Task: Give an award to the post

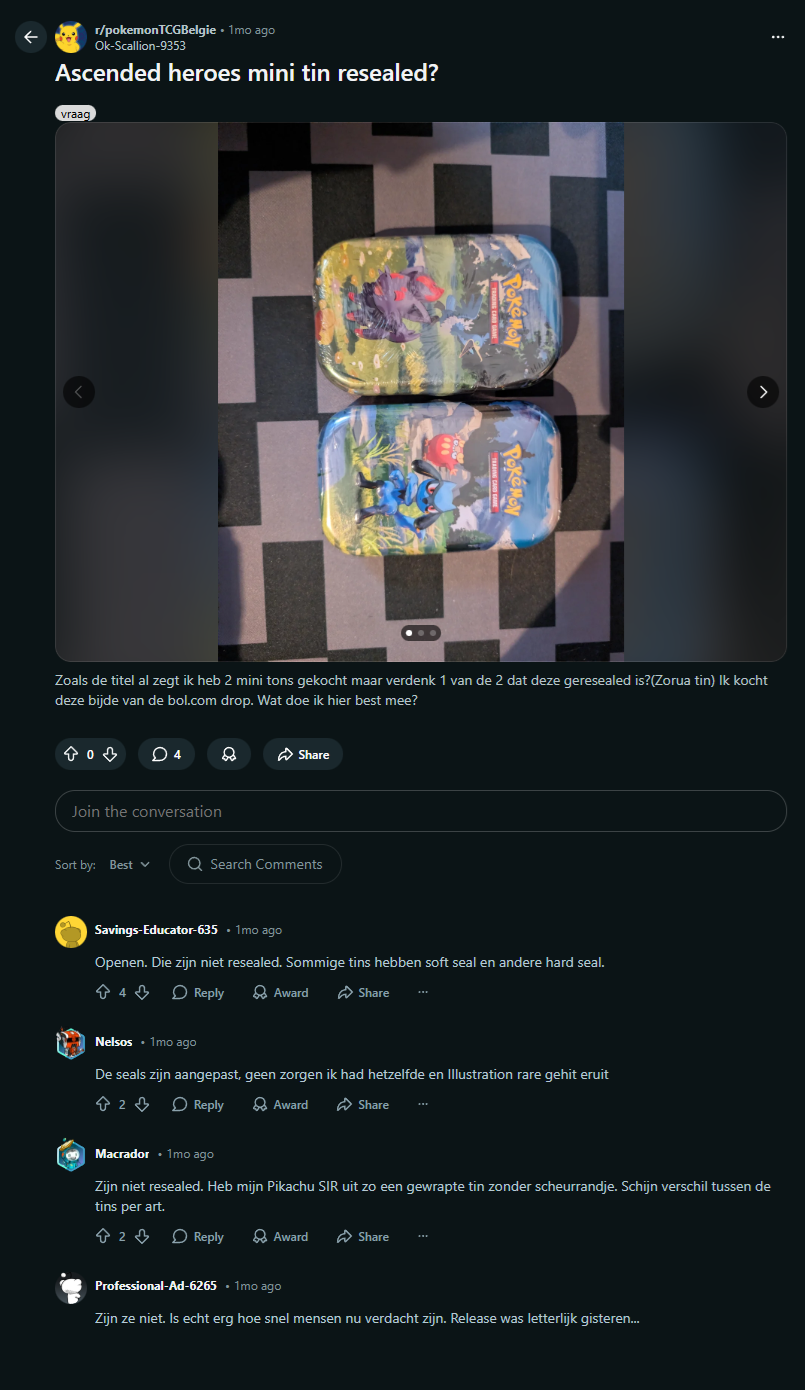Action: click(x=229, y=755)
